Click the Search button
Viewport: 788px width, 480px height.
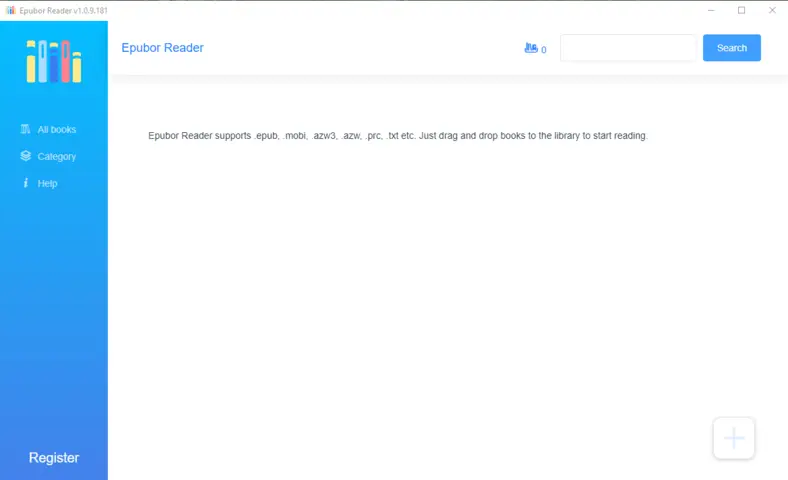click(x=732, y=48)
